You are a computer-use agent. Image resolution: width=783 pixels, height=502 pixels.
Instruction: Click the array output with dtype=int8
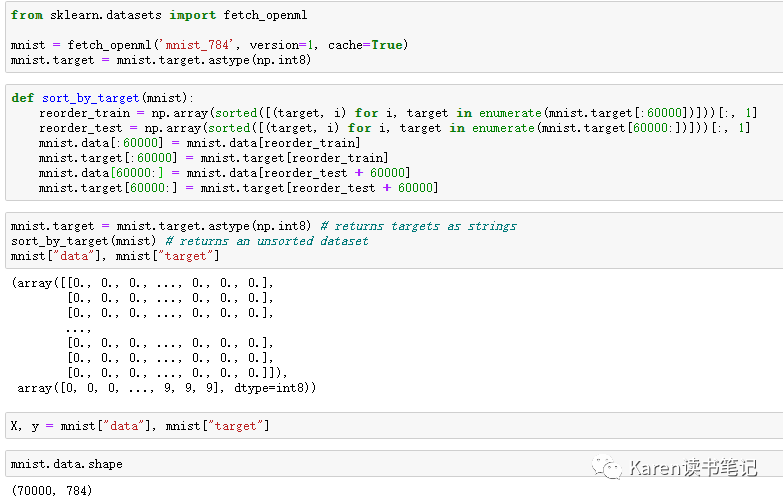[x=166, y=388]
